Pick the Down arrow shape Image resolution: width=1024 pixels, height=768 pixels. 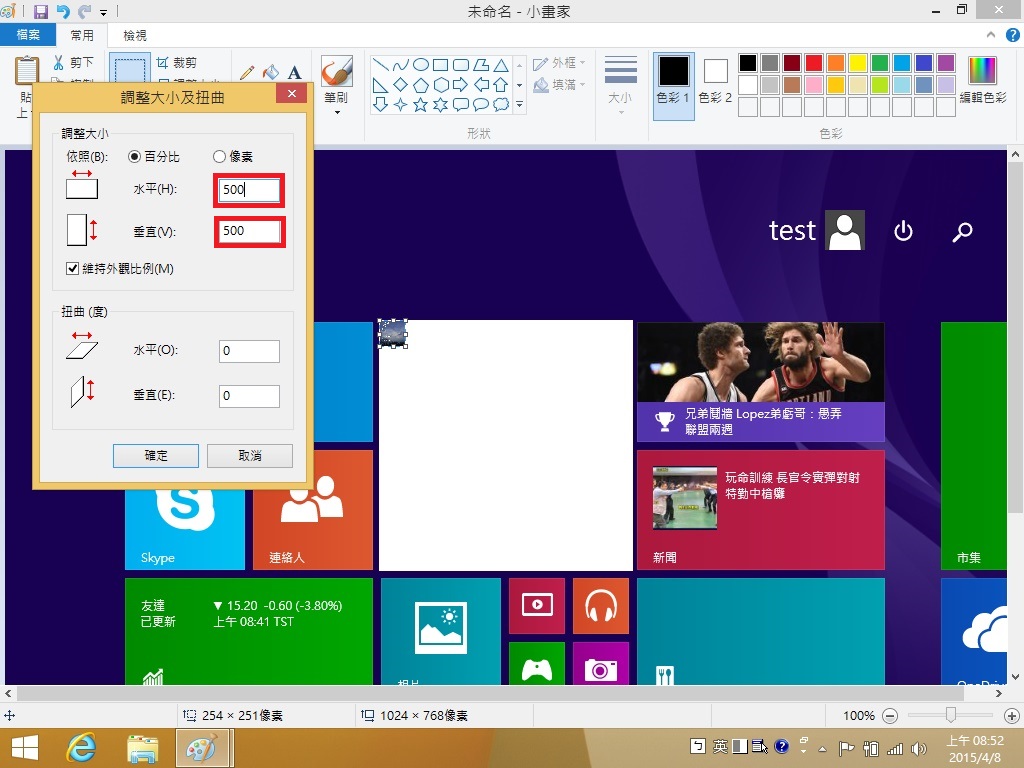pos(380,104)
